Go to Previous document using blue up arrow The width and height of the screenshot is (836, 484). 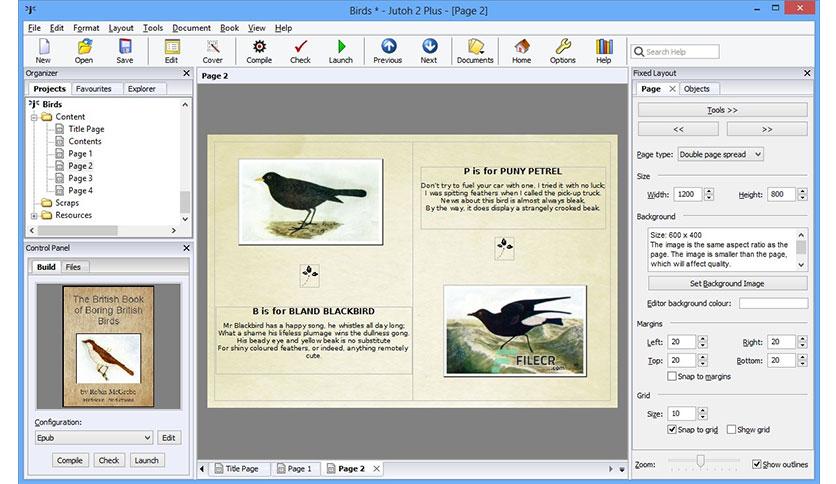point(388,51)
